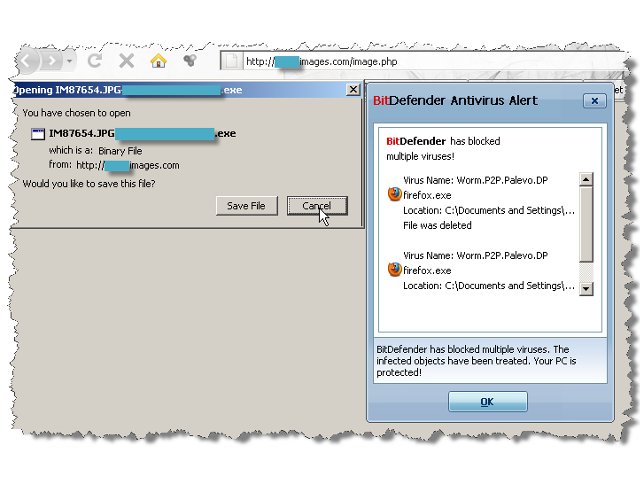640x480 pixels.
Task: Select the first firefox.exe virus entry icon
Action: 394,195
